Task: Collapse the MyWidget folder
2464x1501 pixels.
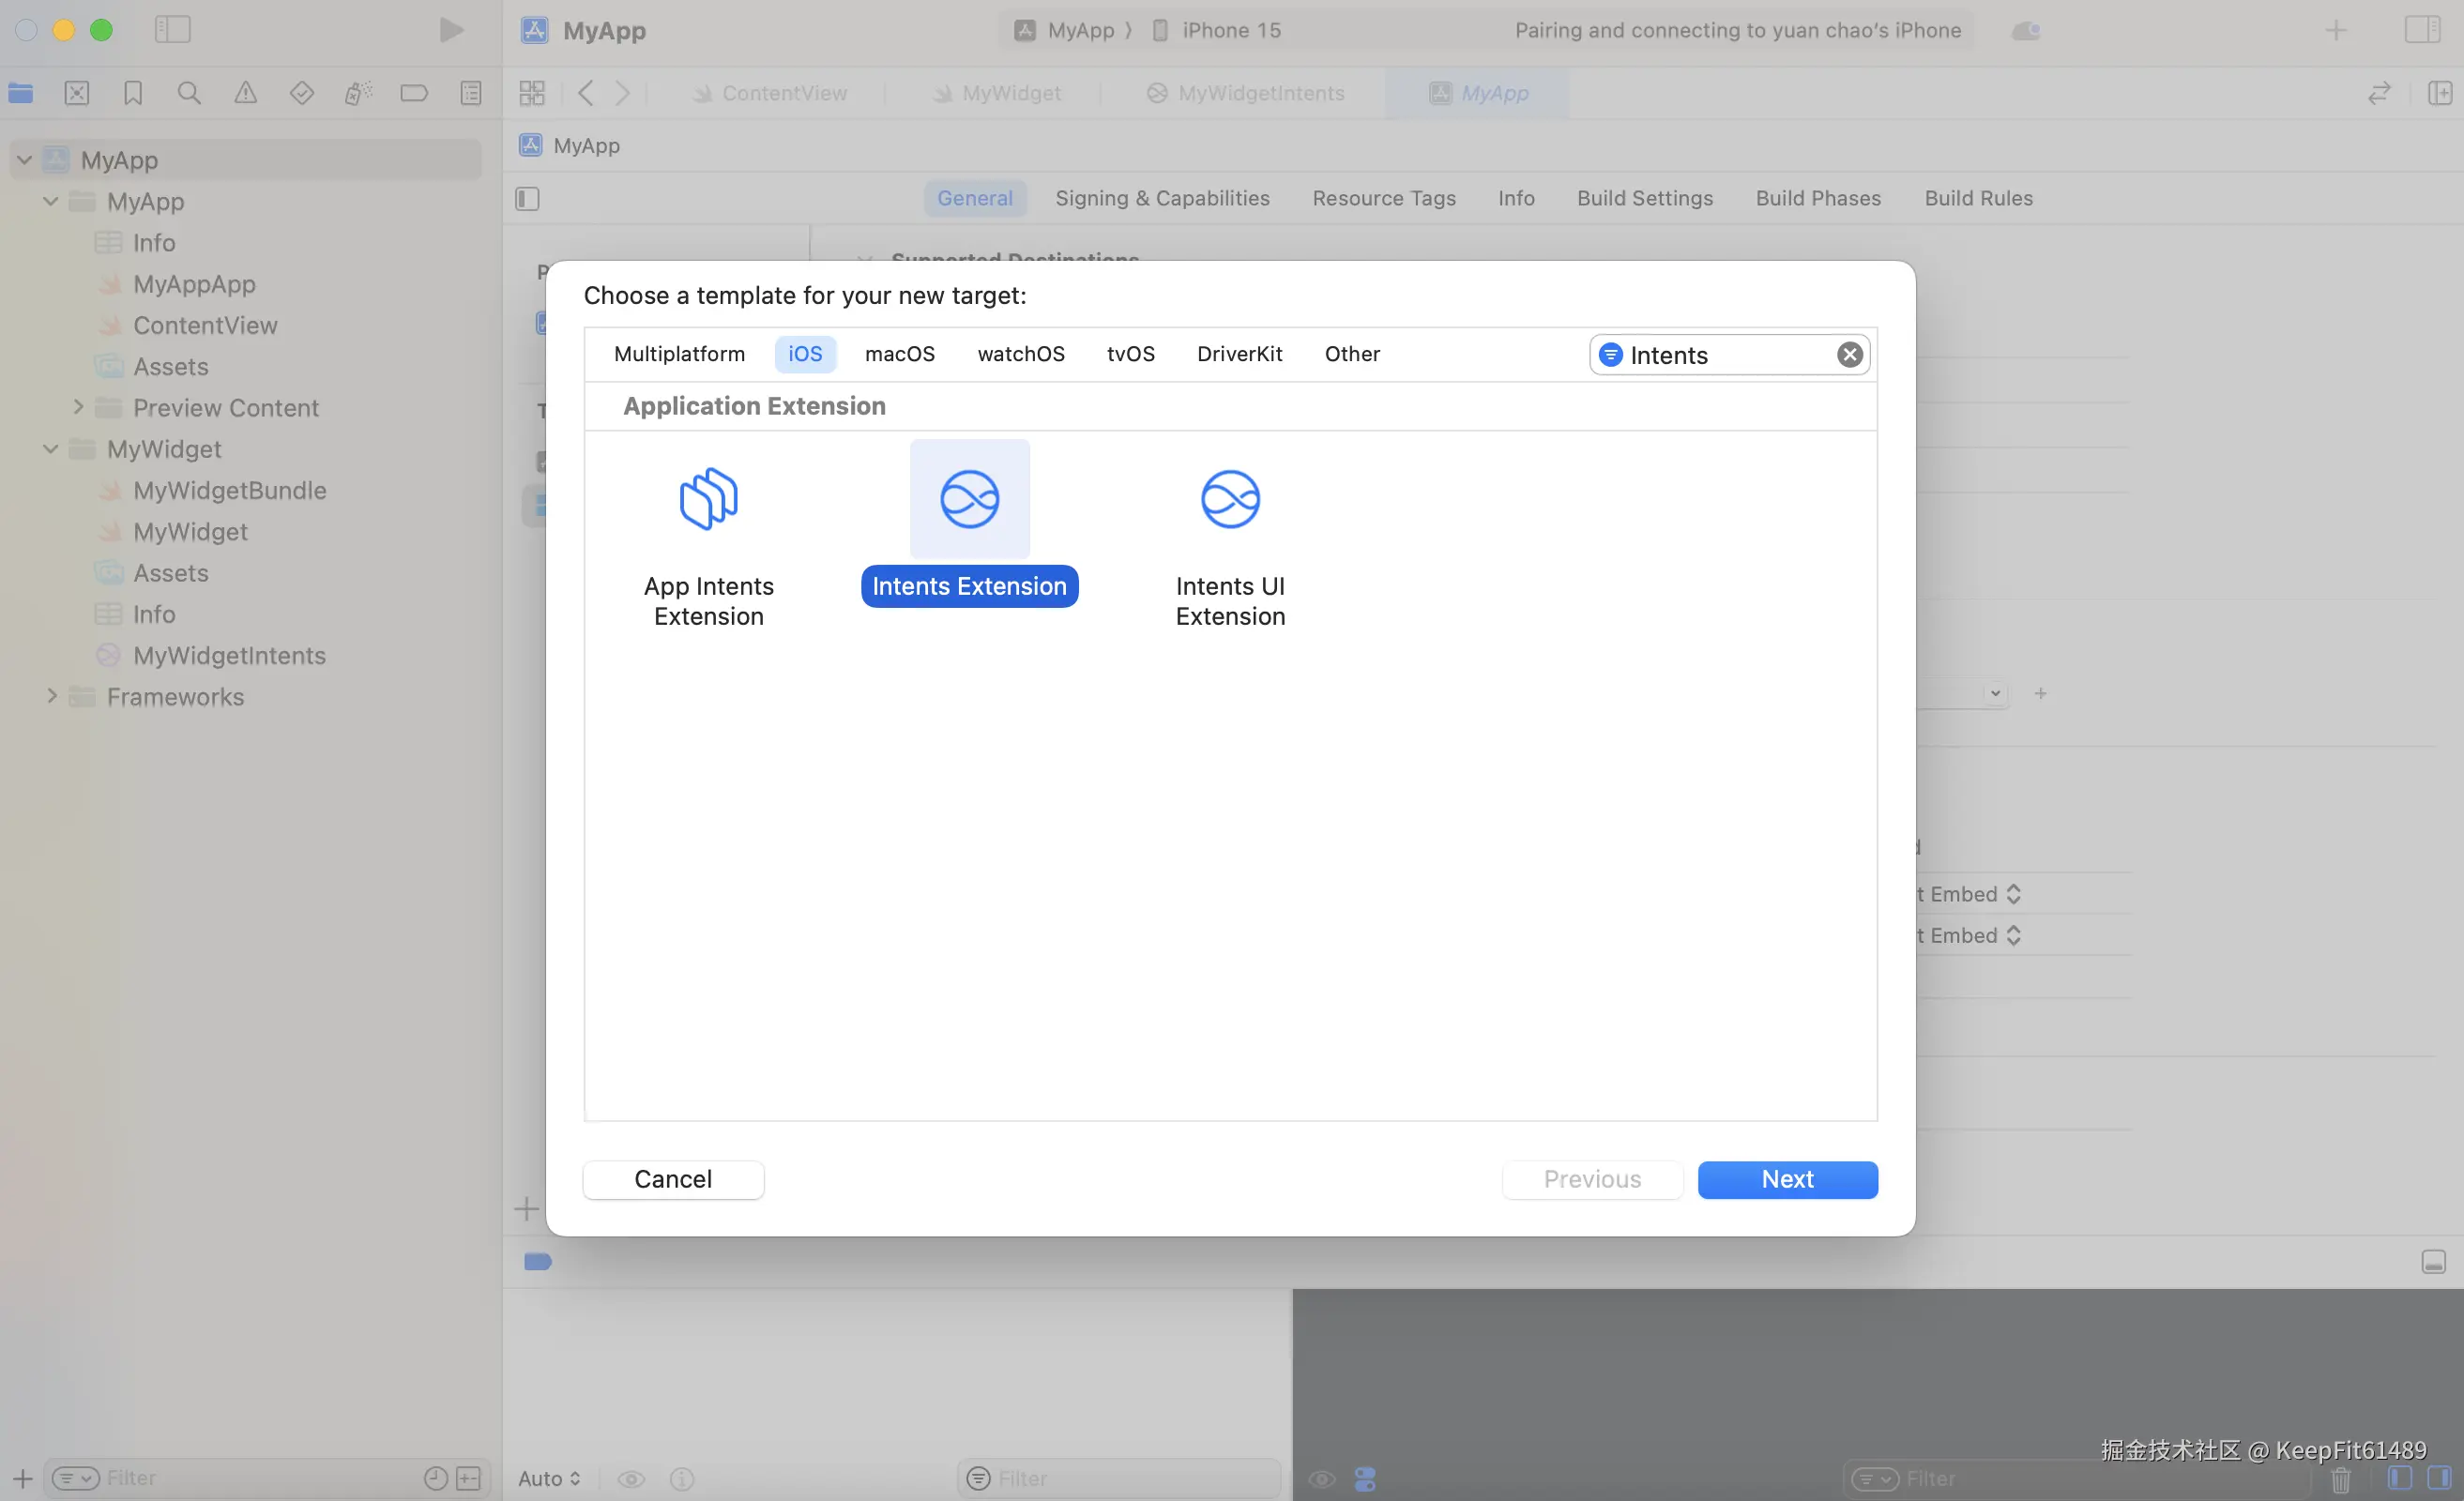Action: (51, 450)
